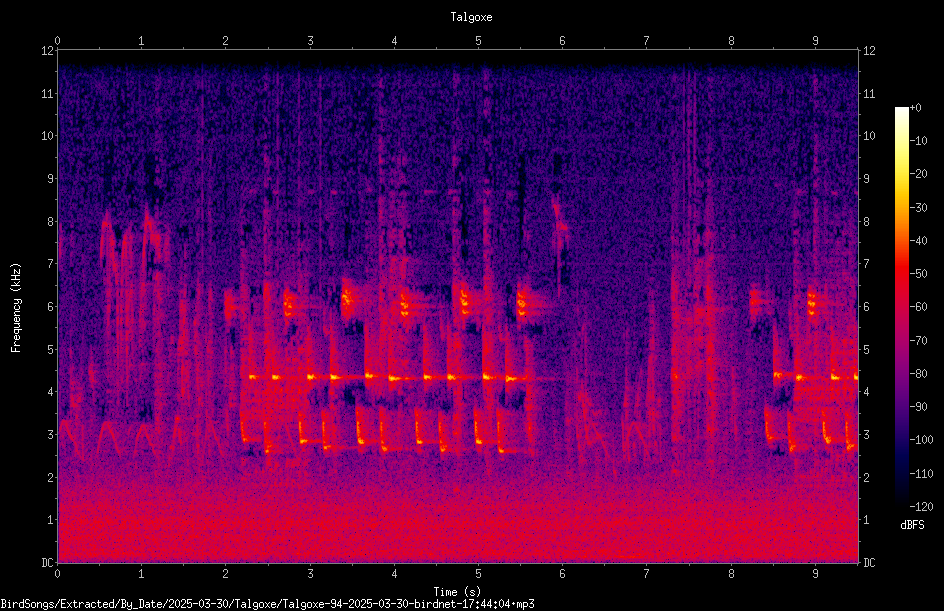Click the -120 value on the color scale
This screenshot has height=611, width=944.
point(921,507)
